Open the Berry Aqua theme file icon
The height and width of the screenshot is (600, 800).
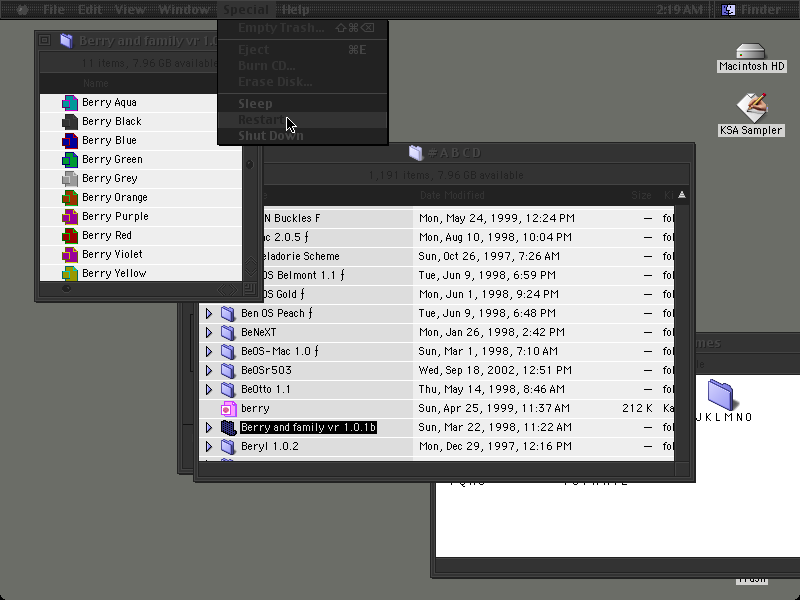coord(70,103)
